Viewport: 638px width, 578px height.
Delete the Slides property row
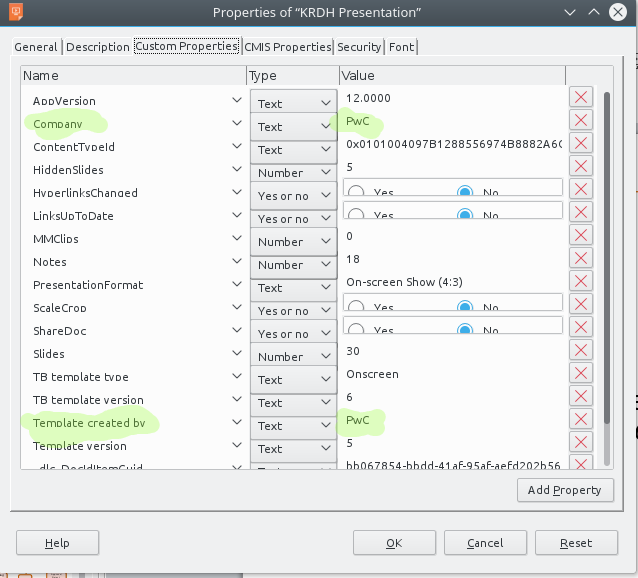click(x=581, y=350)
